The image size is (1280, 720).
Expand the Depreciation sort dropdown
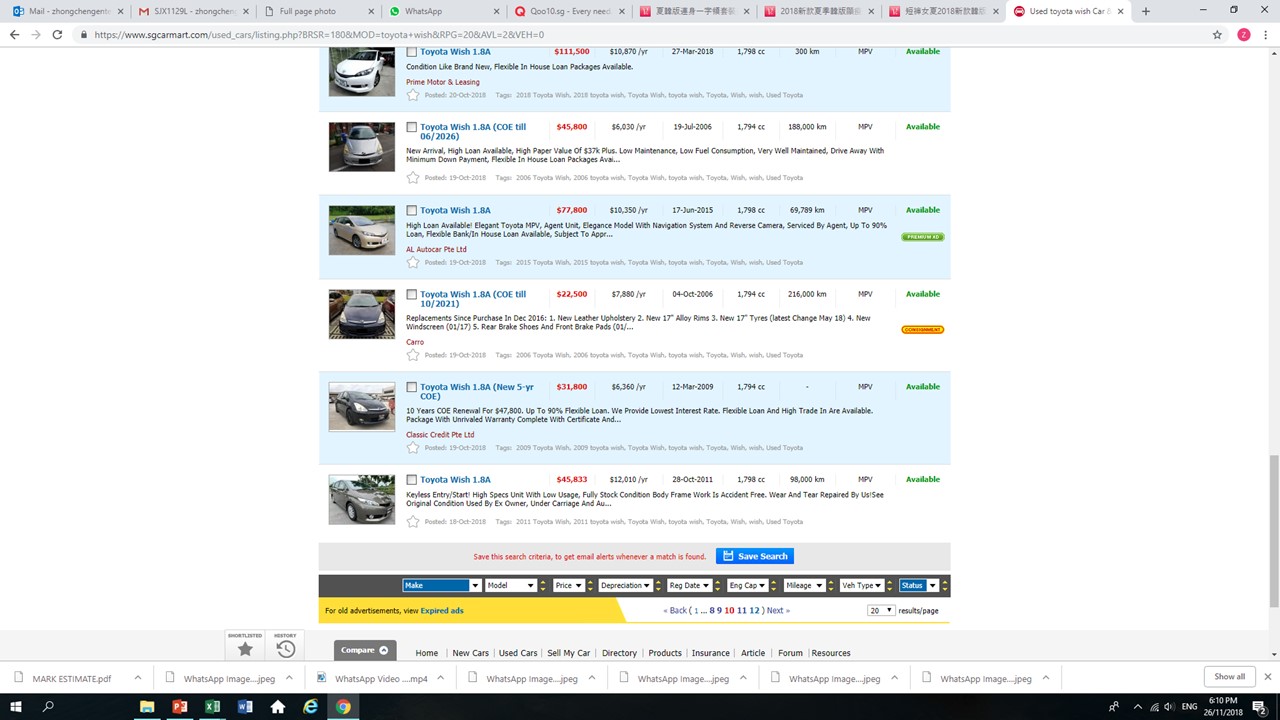point(626,586)
